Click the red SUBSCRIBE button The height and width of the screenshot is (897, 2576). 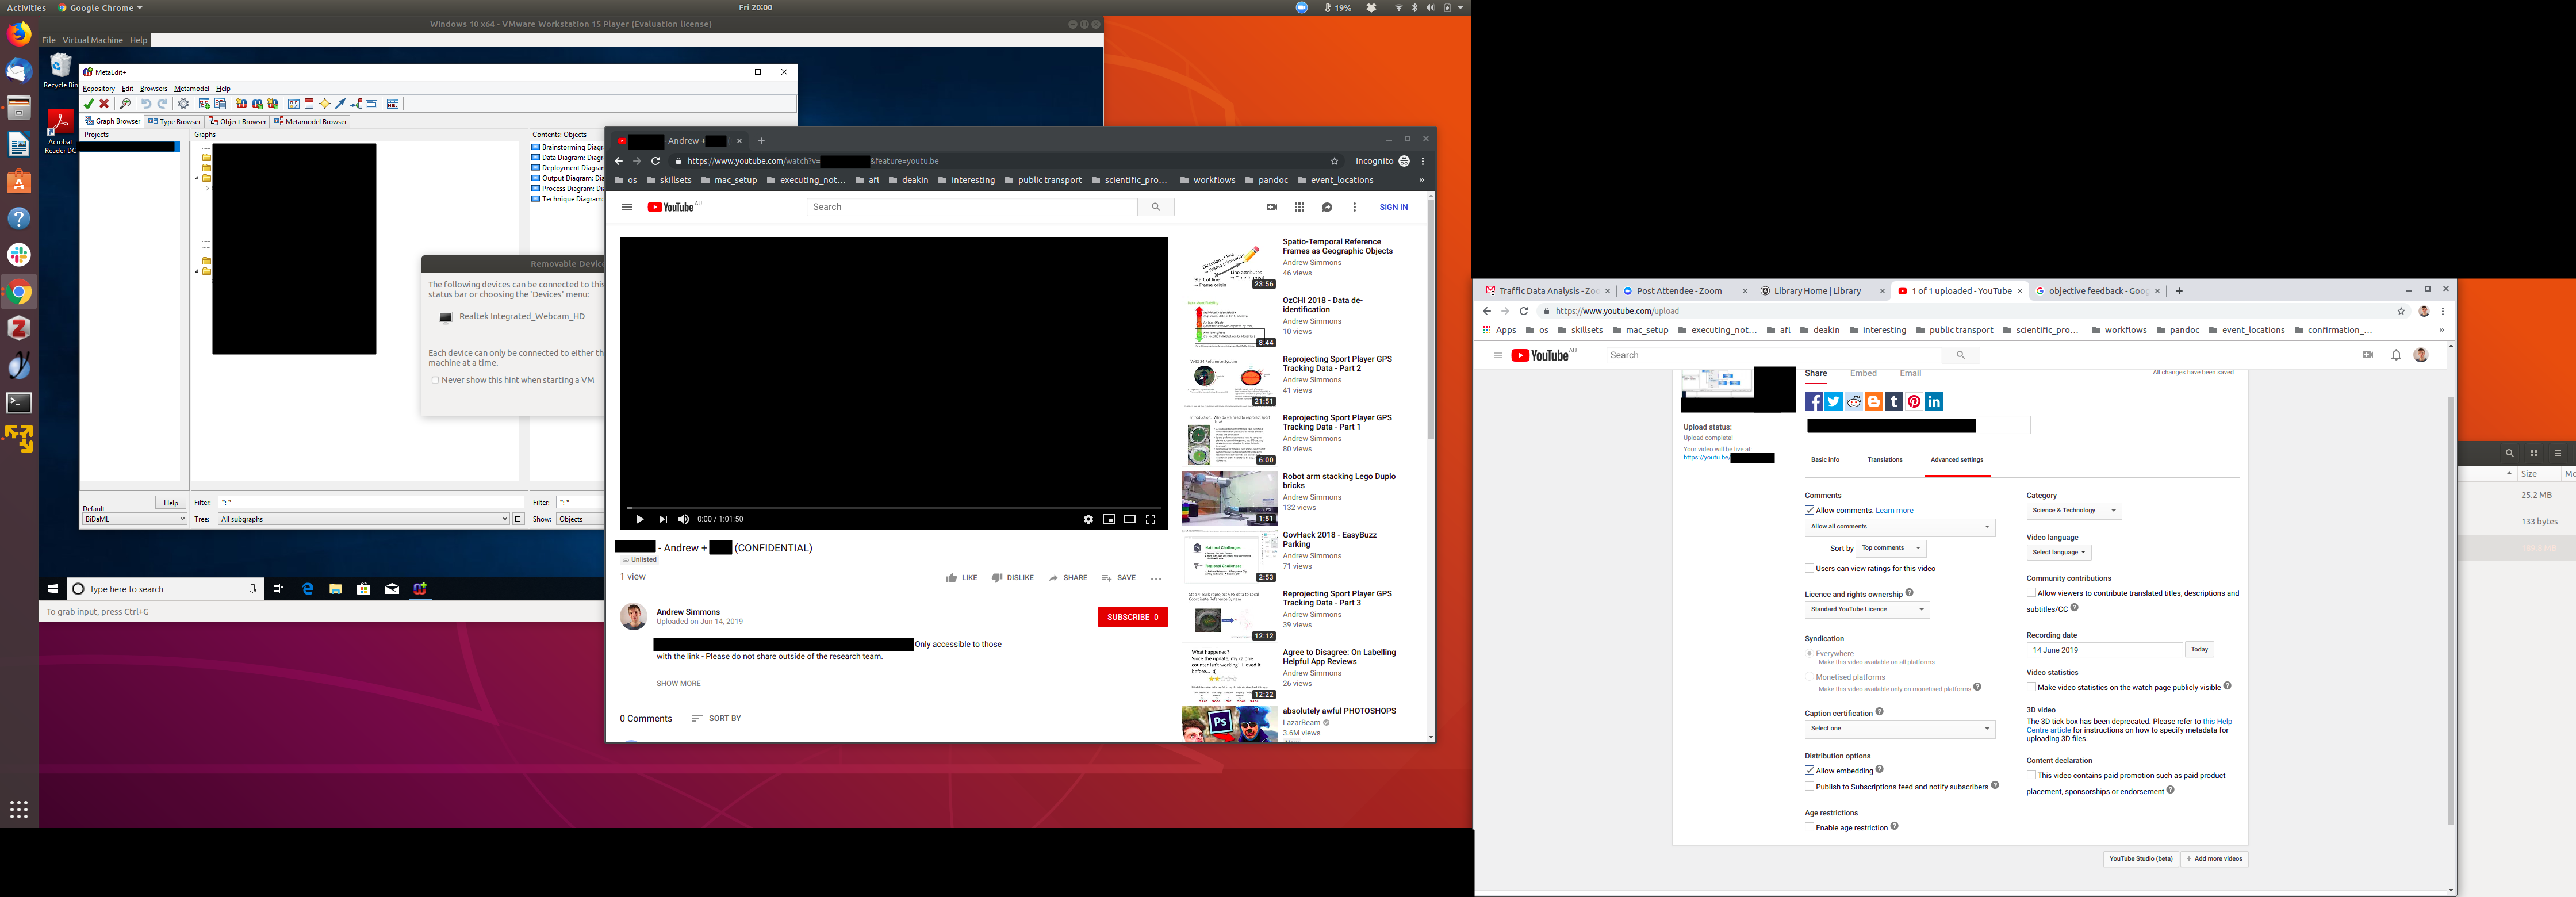1132,617
